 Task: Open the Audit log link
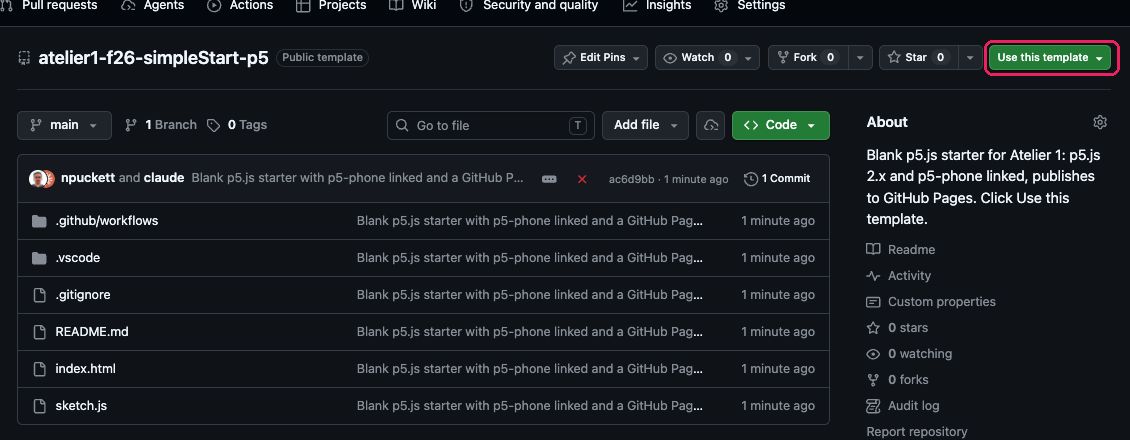pyautogui.click(x=903, y=405)
